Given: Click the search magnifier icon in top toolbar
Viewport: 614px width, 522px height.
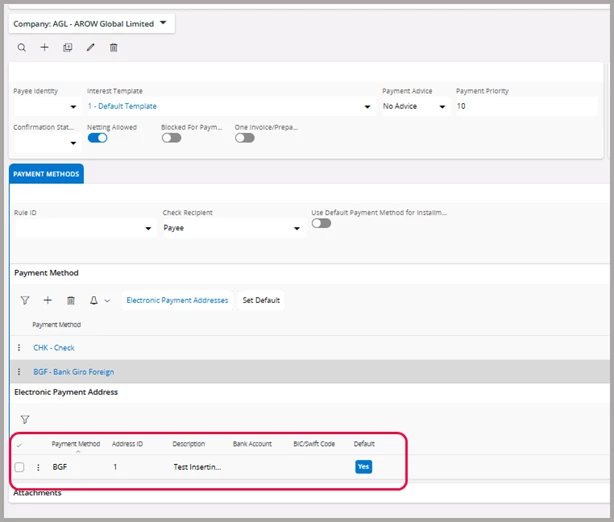Looking at the screenshot, I should [x=22, y=47].
